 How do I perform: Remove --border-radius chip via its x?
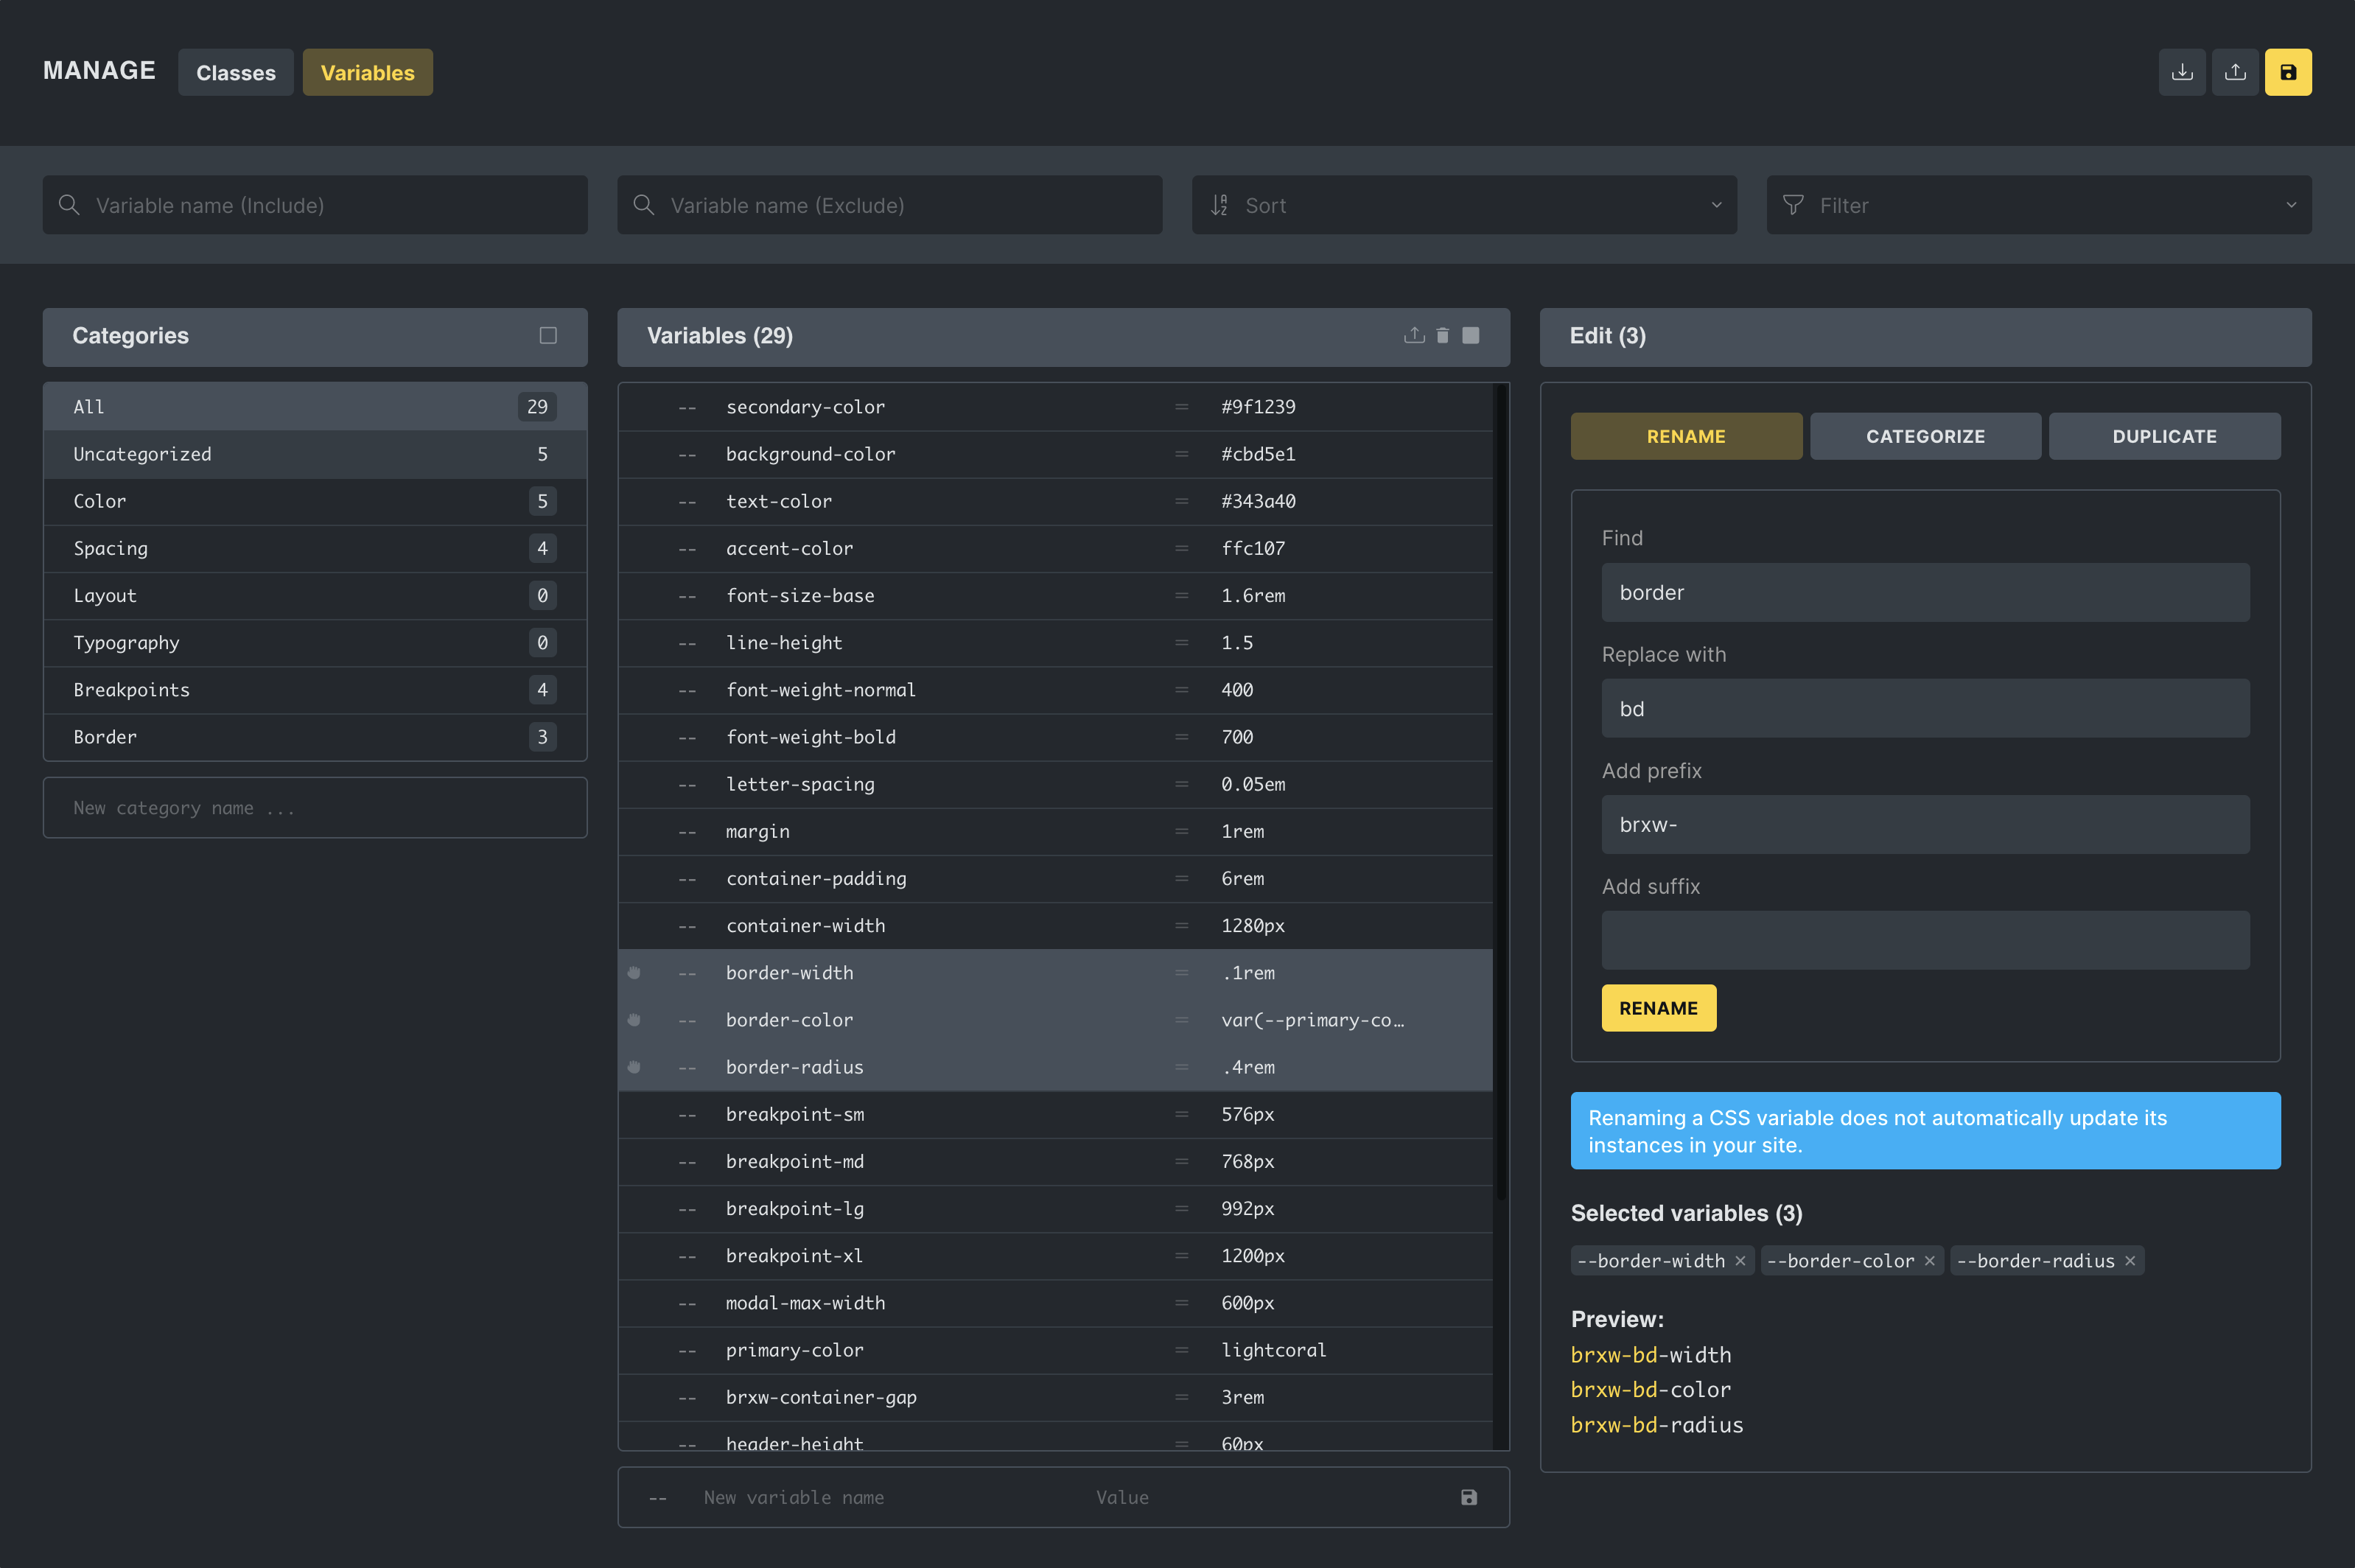(2130, 1261)
